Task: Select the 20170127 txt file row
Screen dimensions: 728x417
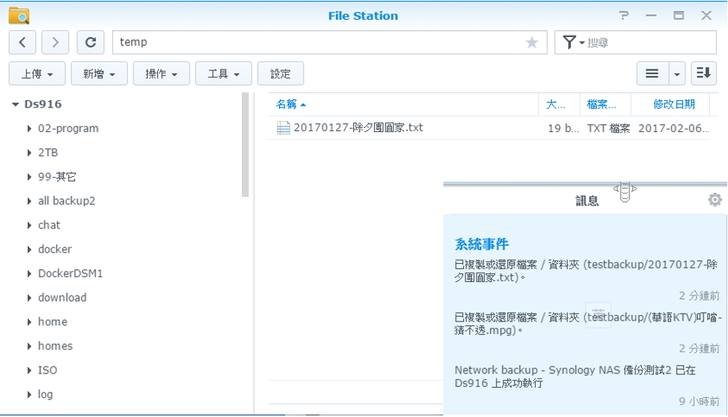Action: 358,128
